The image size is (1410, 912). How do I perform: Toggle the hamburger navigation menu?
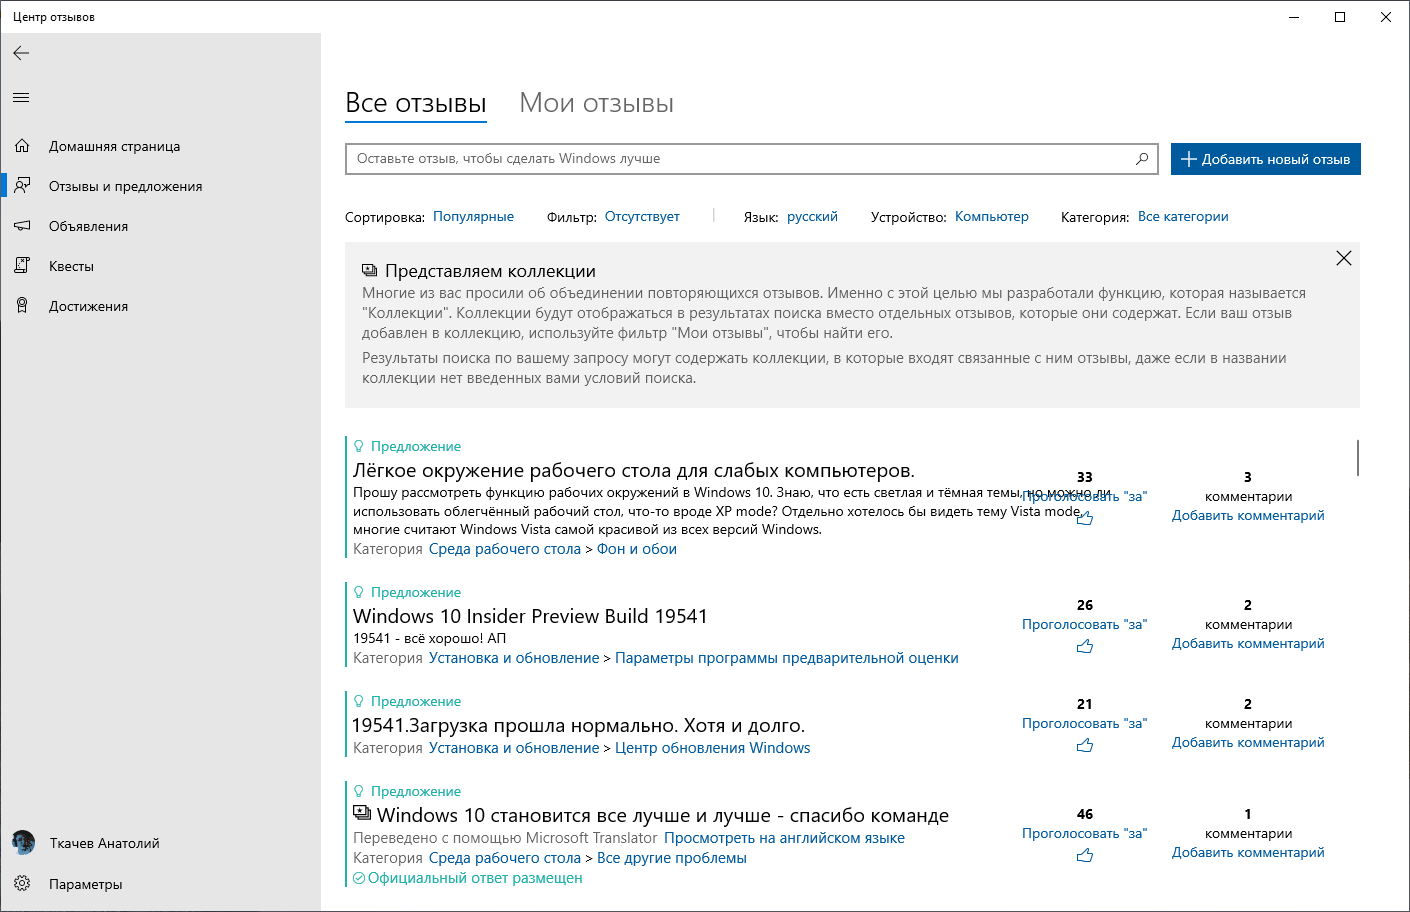coord(21,97)
